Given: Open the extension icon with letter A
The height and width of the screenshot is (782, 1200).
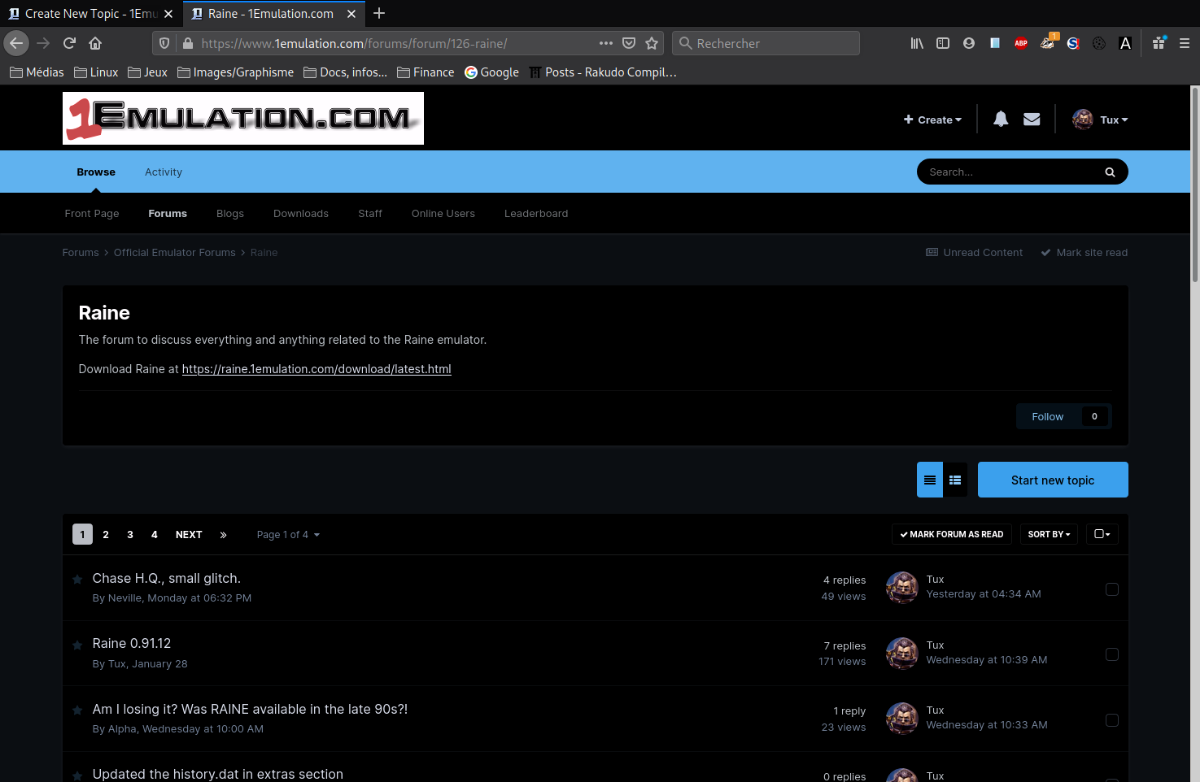Looking at the screenshot, I should (1125, 43).
